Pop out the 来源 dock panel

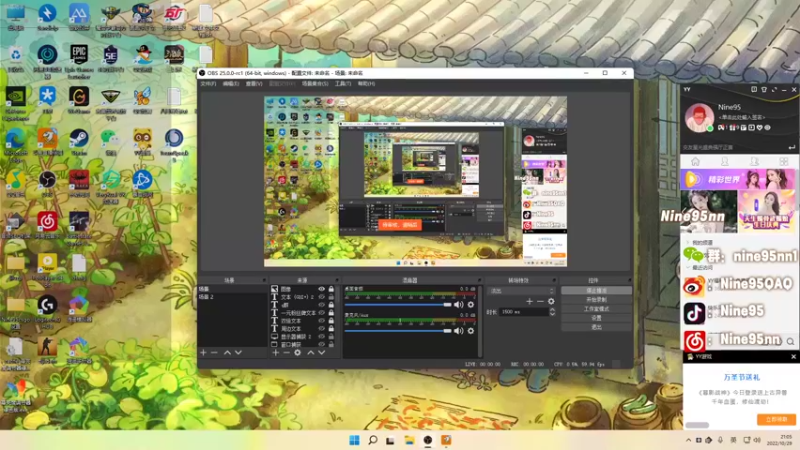tap(337, 280)
